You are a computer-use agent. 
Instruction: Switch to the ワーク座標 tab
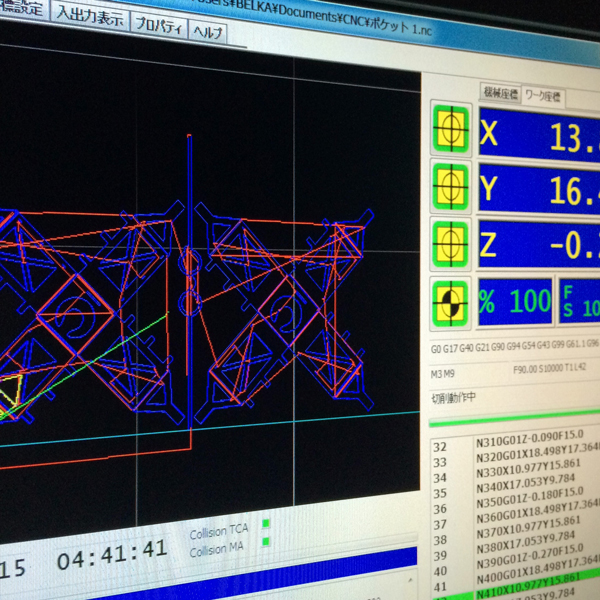[543, 97]
